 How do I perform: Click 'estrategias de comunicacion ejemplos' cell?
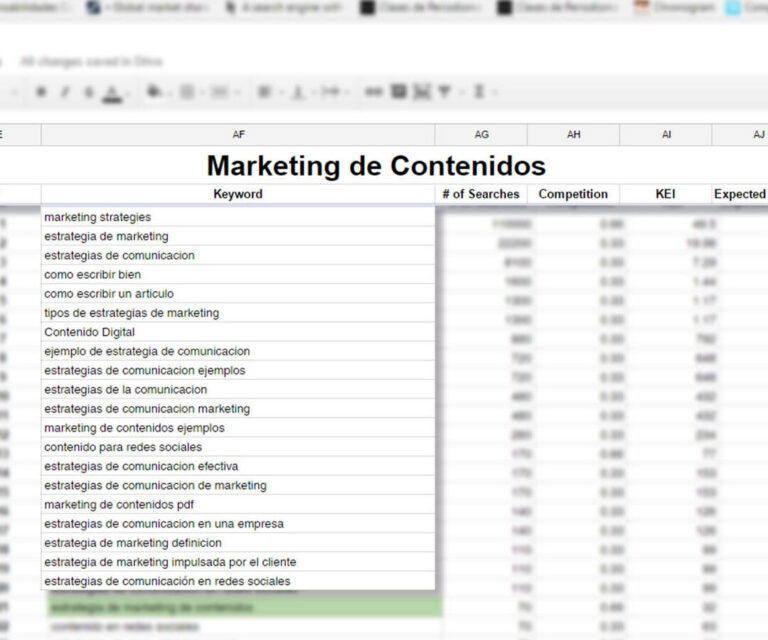[x=238, y=370]
